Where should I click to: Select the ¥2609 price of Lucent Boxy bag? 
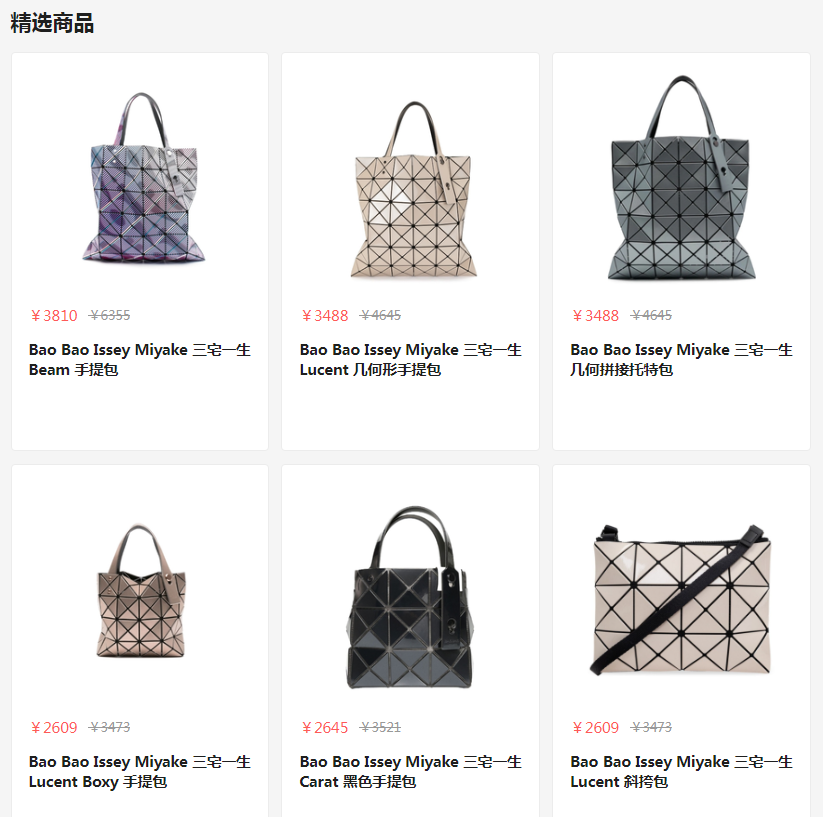coord(54,727)
